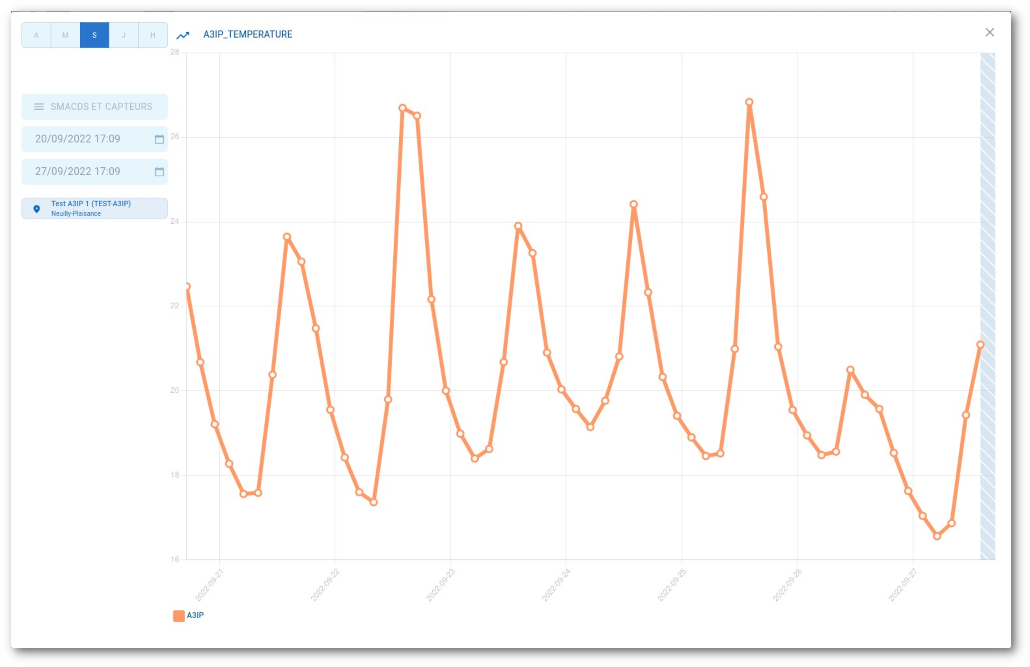
Task: Click the 27/09/2022 17:09 end date field
Action: point(78,172)
